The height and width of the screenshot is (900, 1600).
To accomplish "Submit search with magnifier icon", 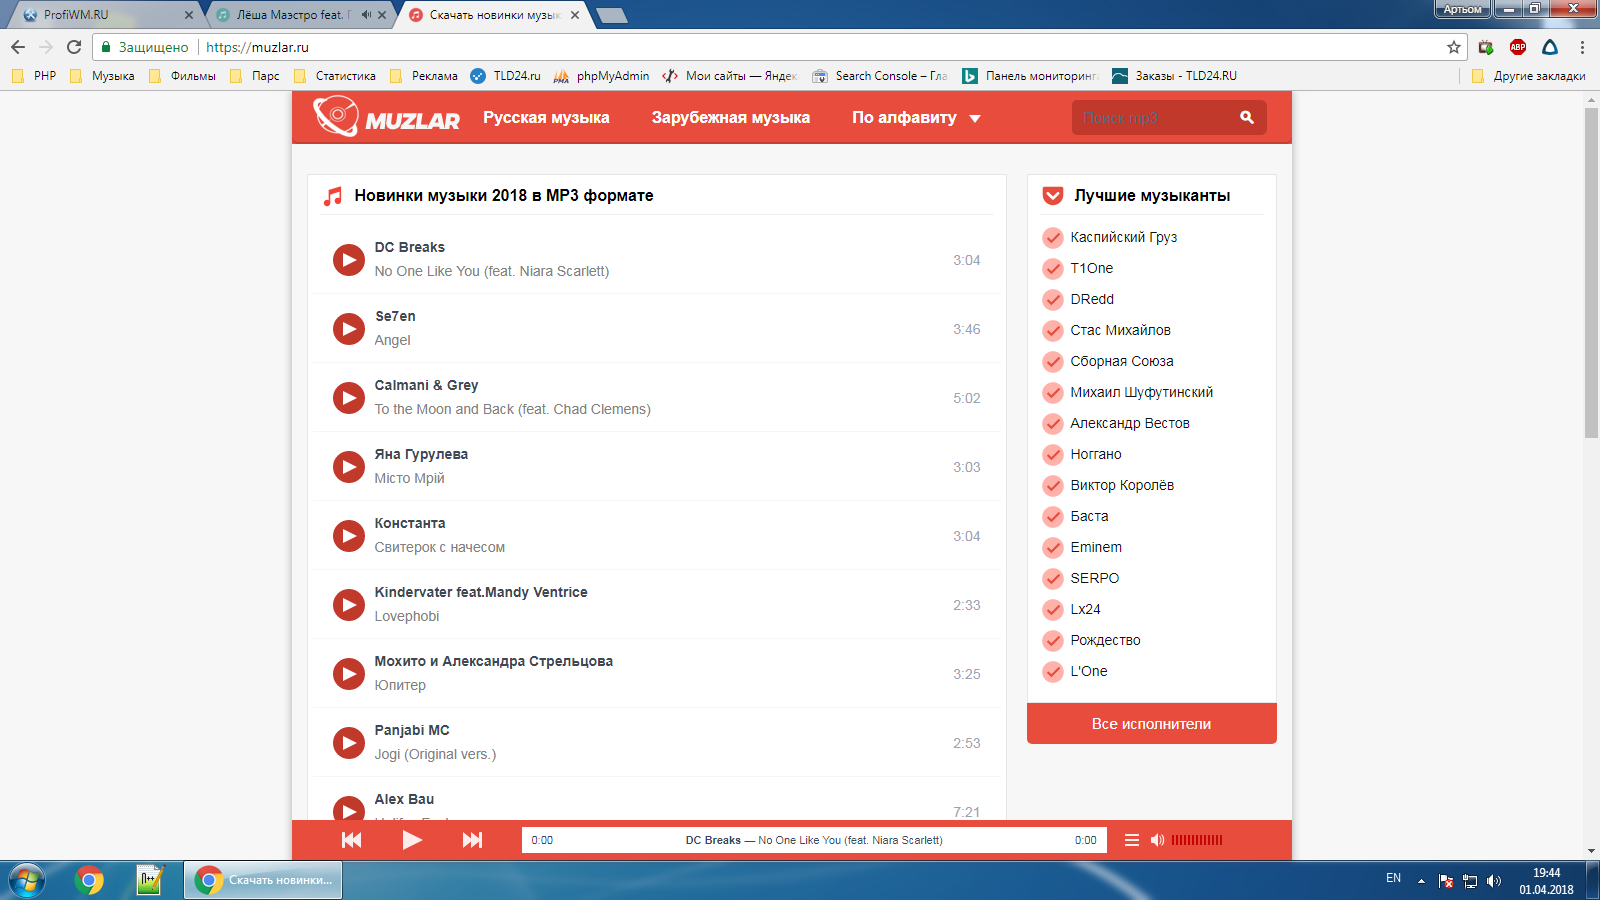I will [x=1247, y=117].
